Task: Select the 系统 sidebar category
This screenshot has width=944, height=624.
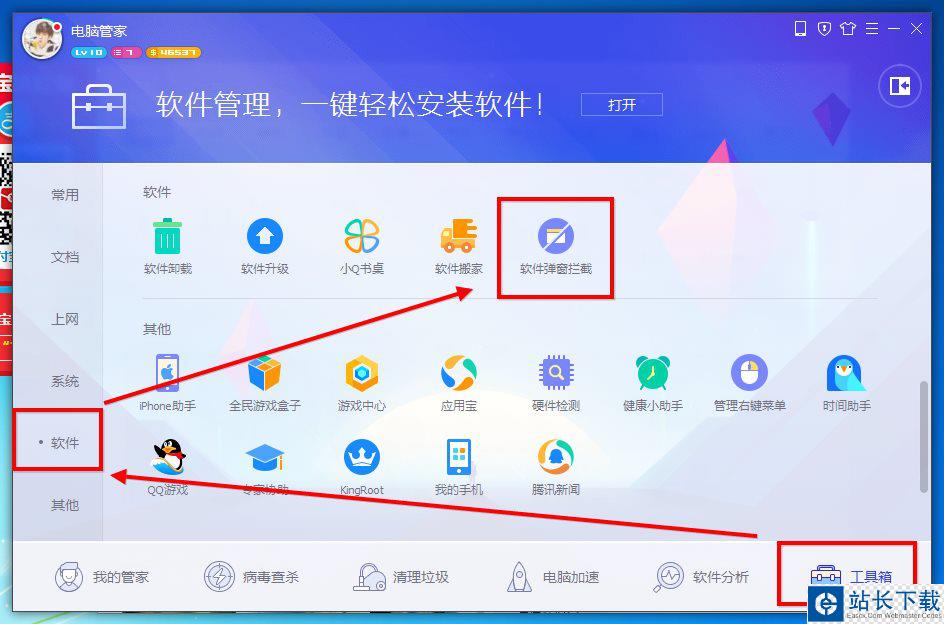Action: 65,381
